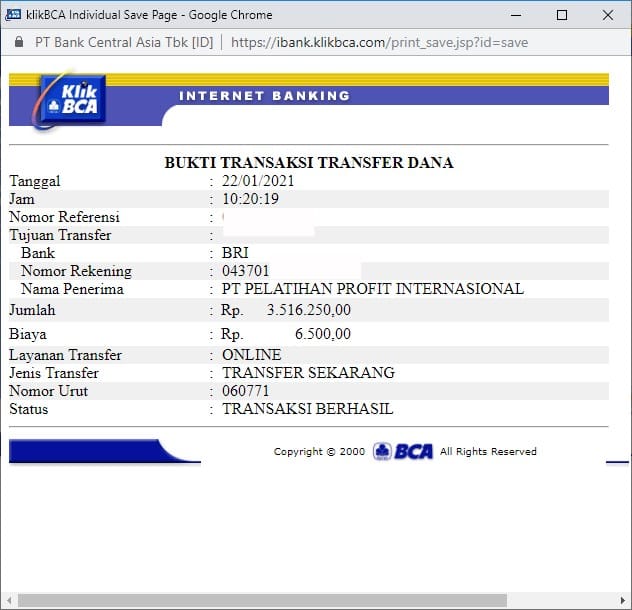Select the ONLINE transfer service value
The width and height of the screenshot is (632, 610).
252,355
